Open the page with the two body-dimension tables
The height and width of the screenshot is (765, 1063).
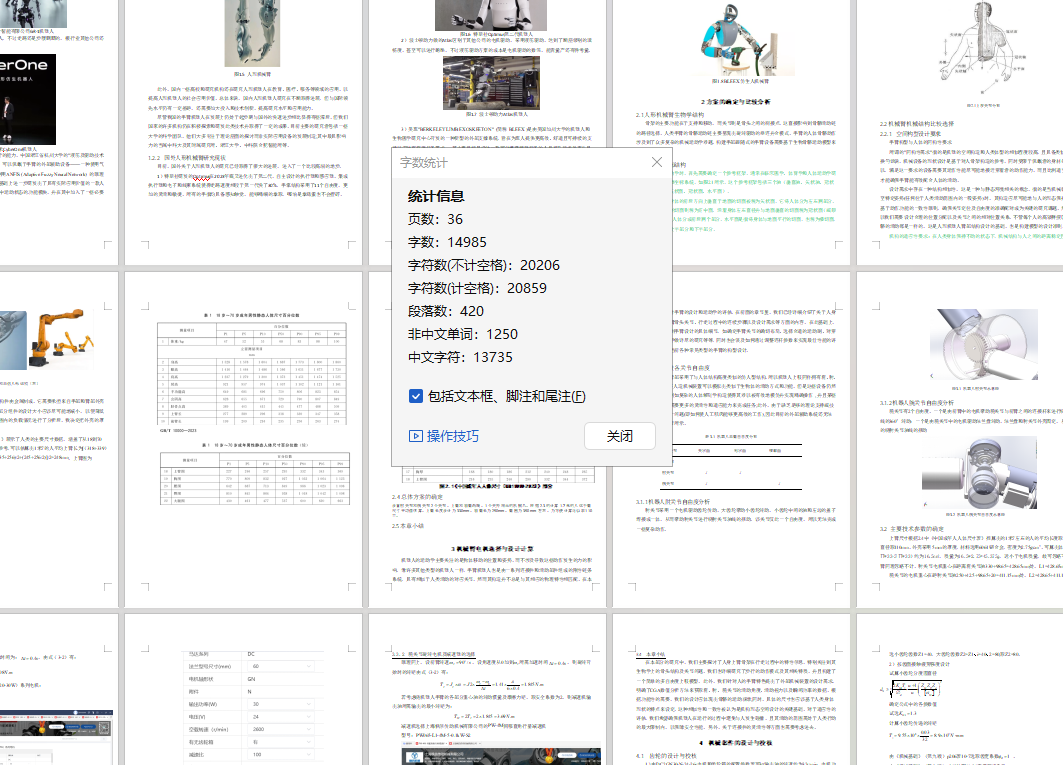[x=243, y=439]
